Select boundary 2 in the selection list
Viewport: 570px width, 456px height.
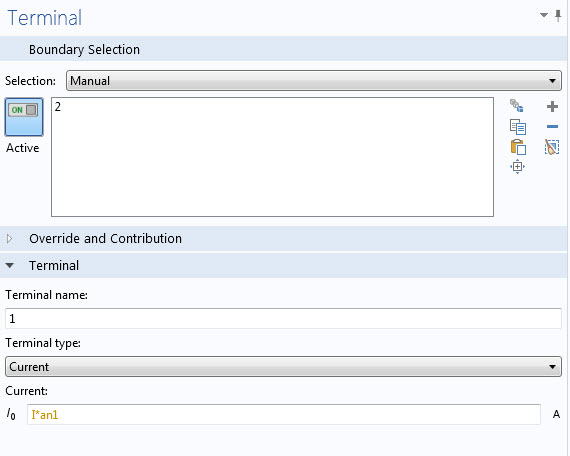(58, 107)
